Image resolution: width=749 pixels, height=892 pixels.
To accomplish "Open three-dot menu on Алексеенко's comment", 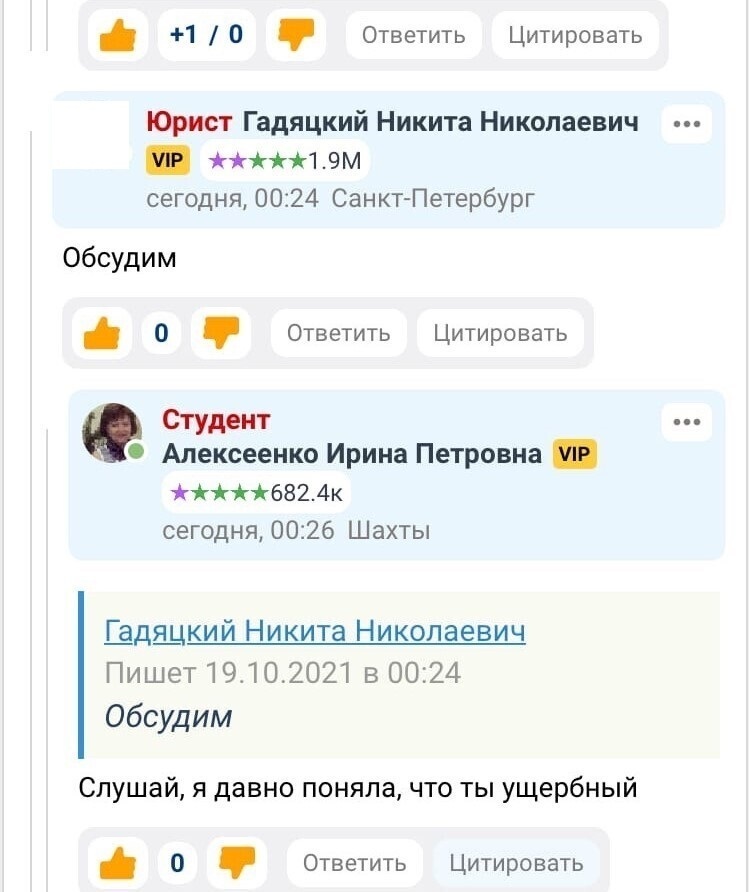I will coord(687,422).
